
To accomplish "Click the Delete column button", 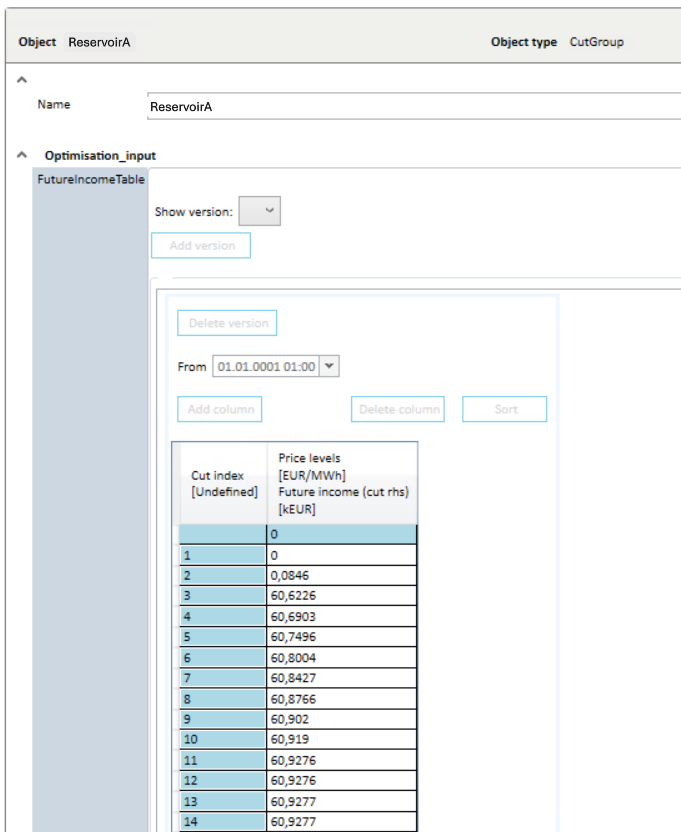I will pos(399,409).
